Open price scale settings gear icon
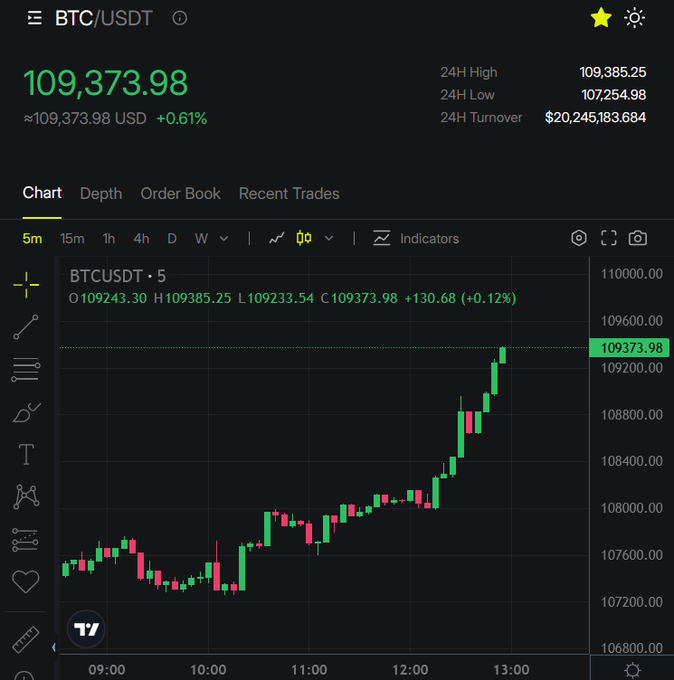Image resolution: width=674 pixels, height=680 pixels. [633, 670]
